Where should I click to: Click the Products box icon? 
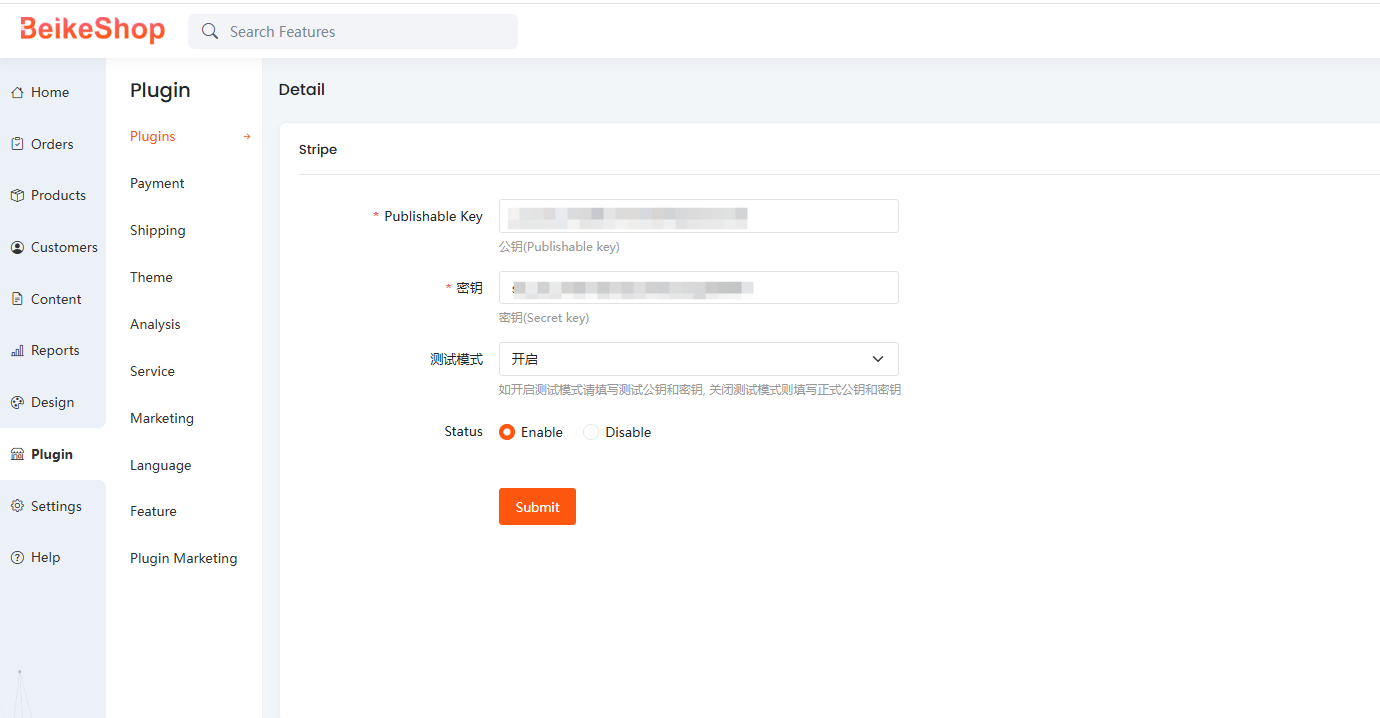17,195
